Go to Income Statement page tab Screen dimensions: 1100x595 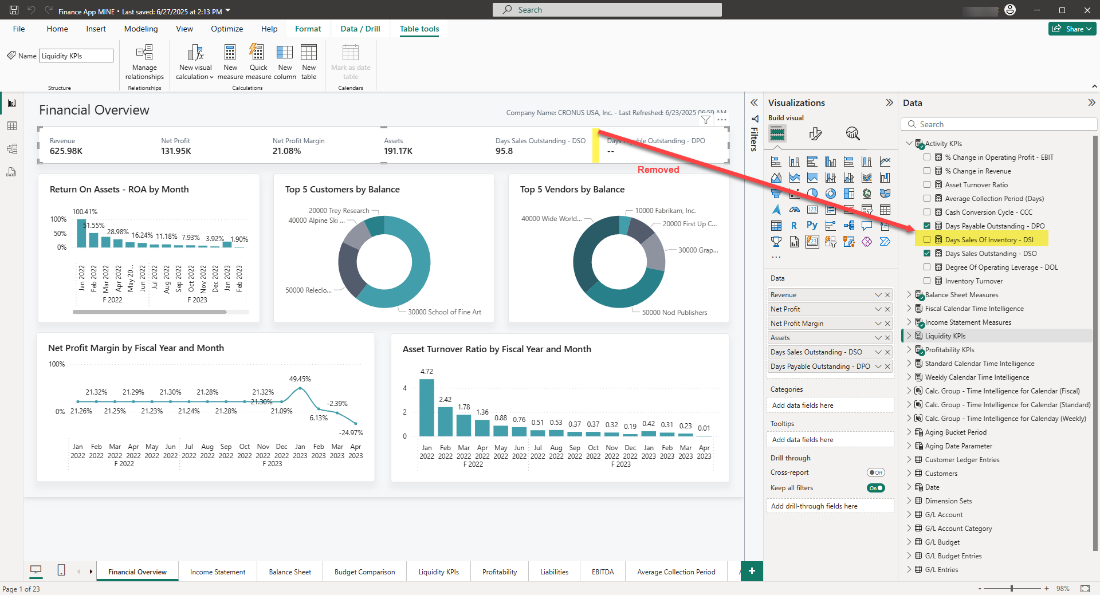[217, 572]
